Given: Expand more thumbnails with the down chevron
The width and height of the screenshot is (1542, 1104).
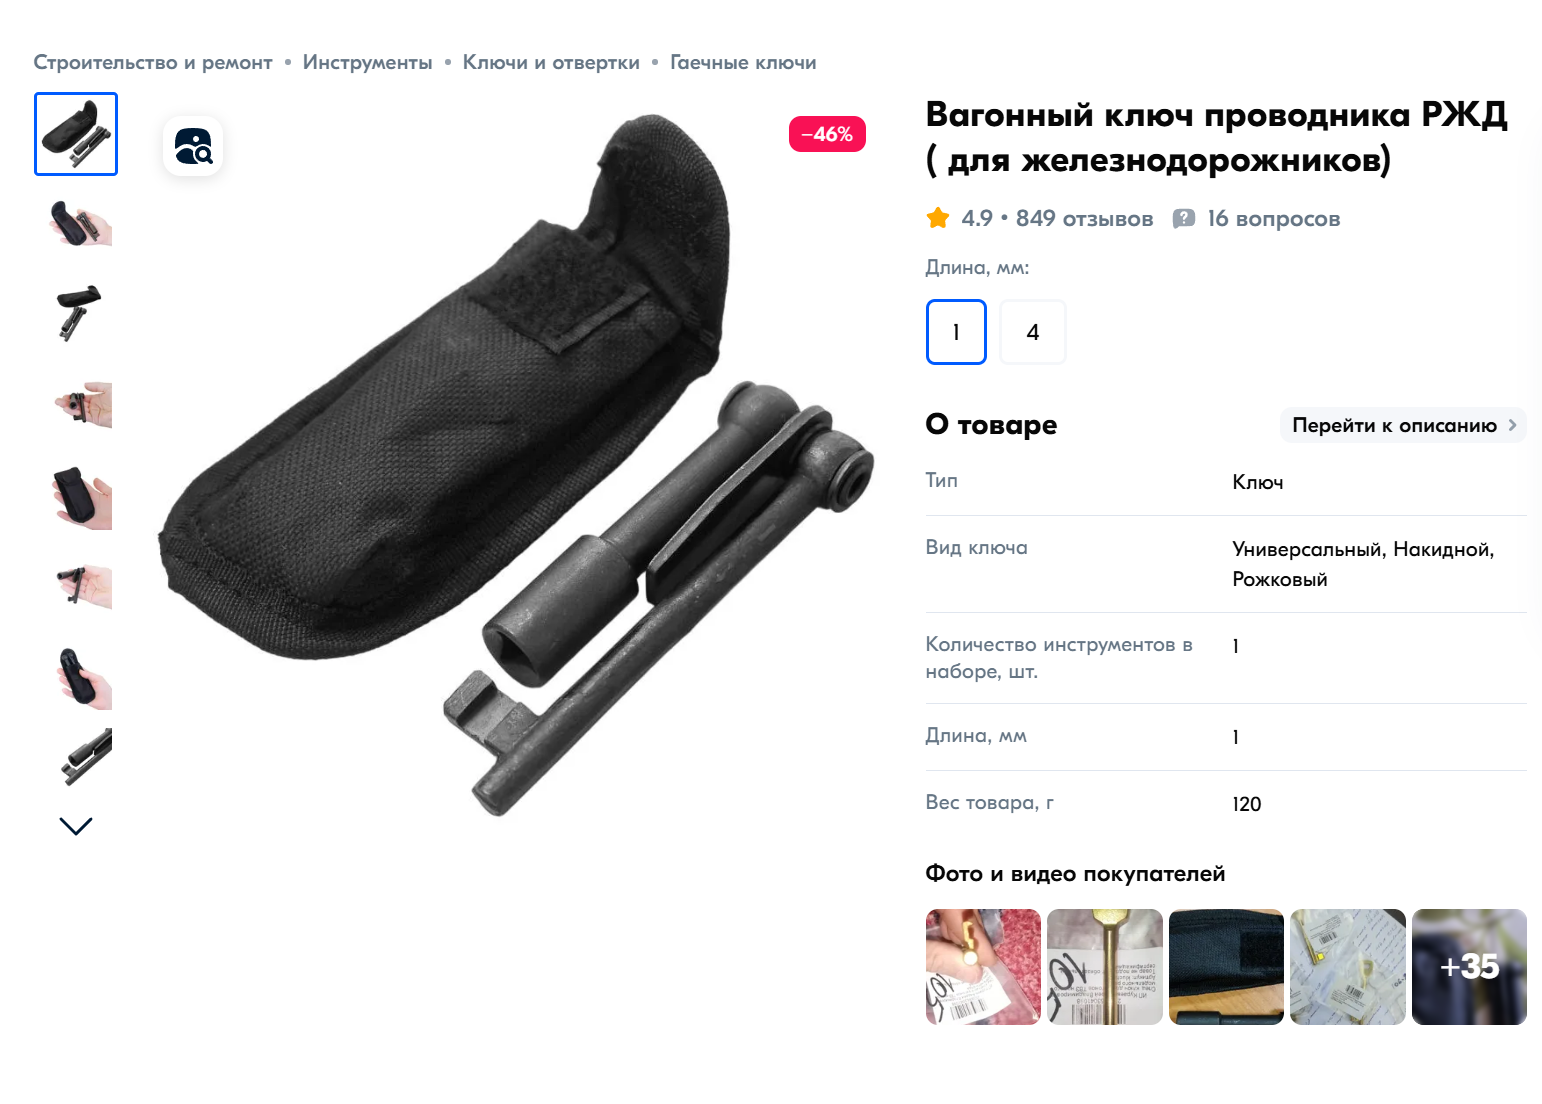Looking at the screenshot, I should point(76,826).
